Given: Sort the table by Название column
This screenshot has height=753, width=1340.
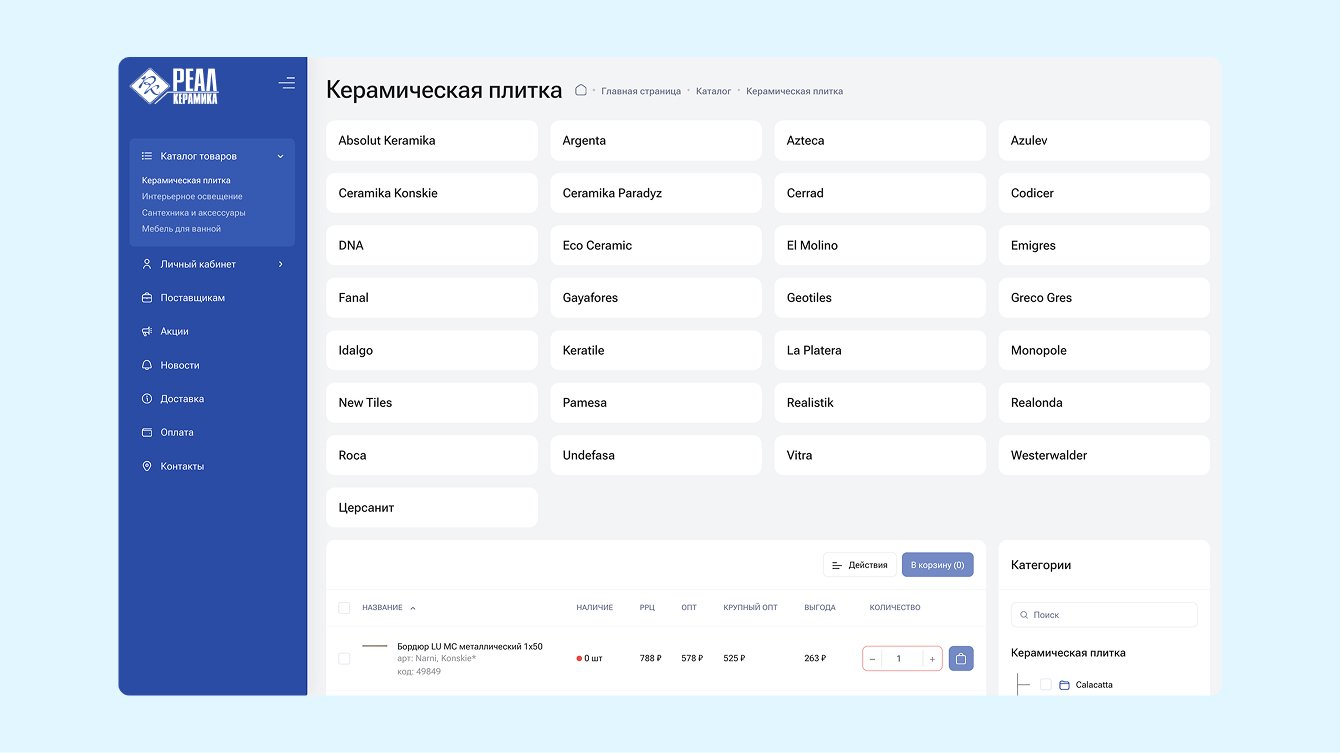Looking at the screenshot, I should coord(389,608).
